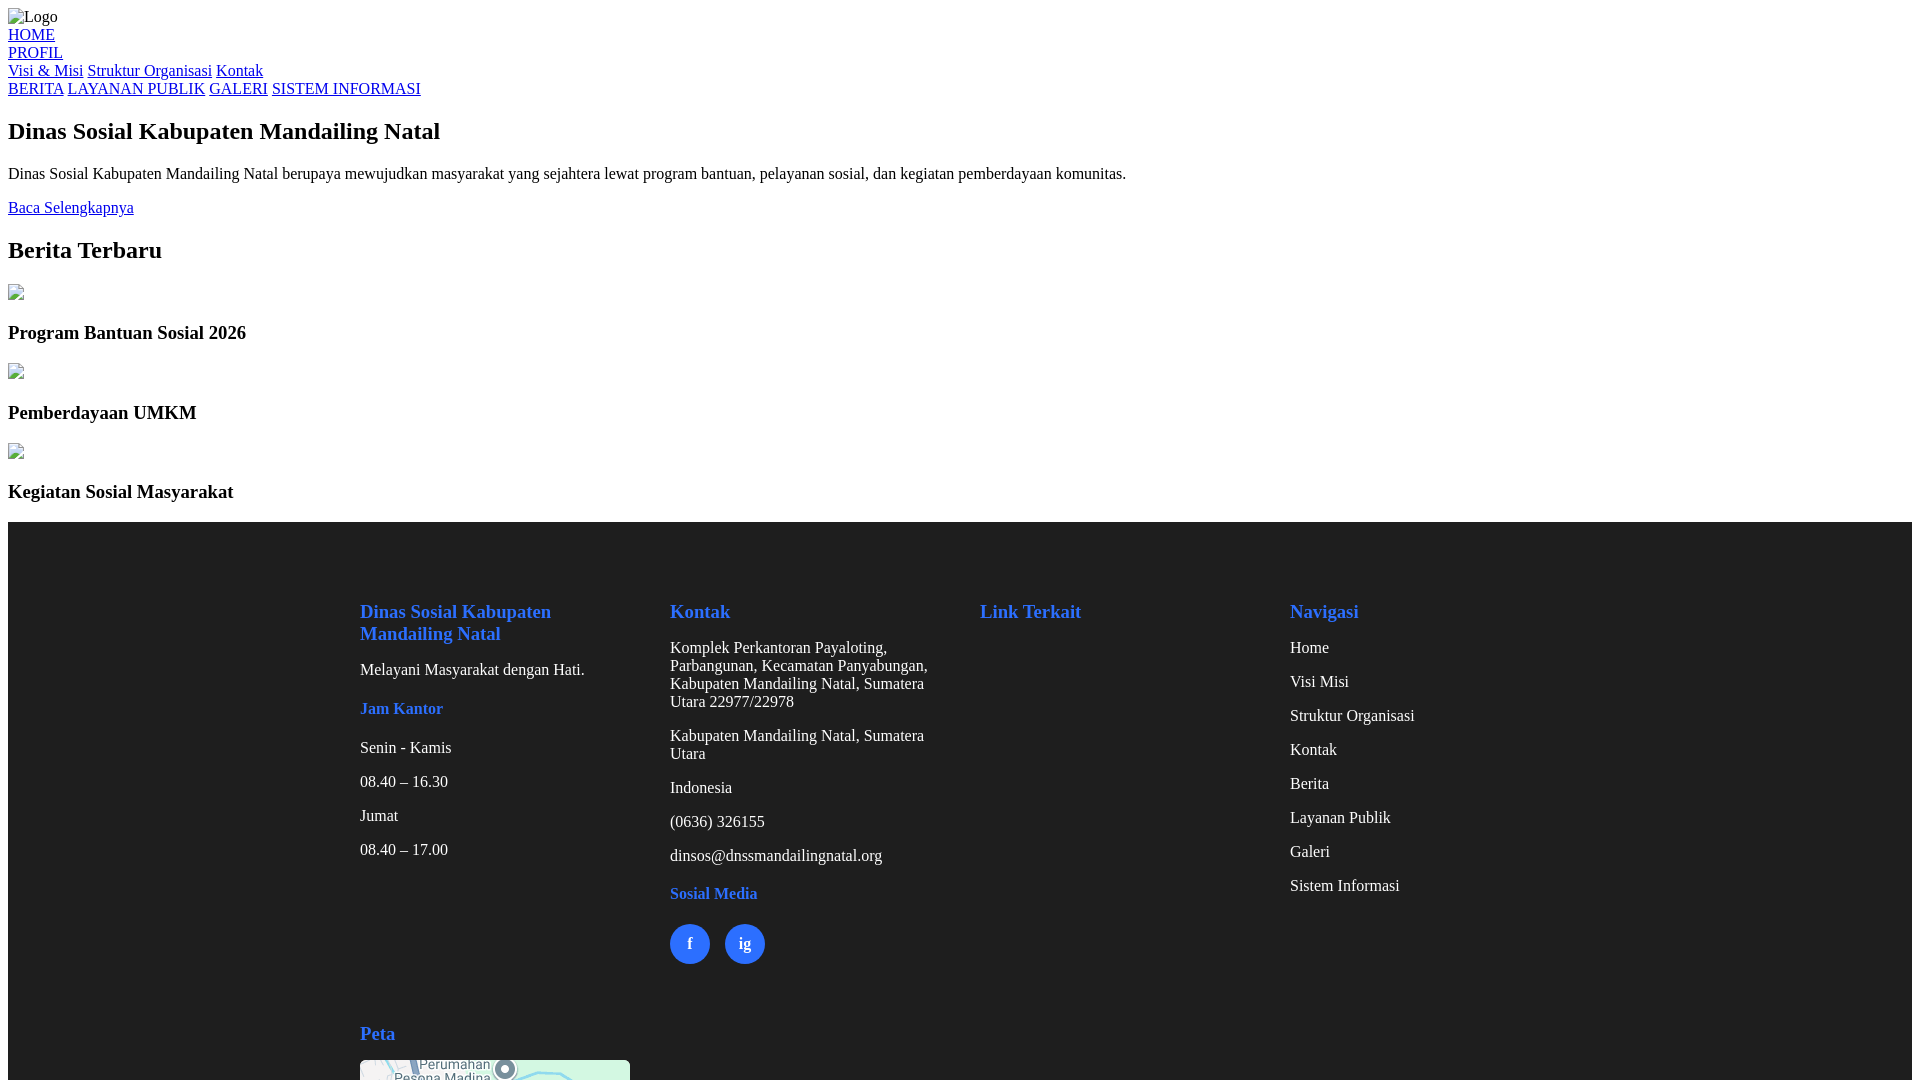Click the map under Peta heading
Viewport: 1920px width, 1080px height.
(495, 1070)
